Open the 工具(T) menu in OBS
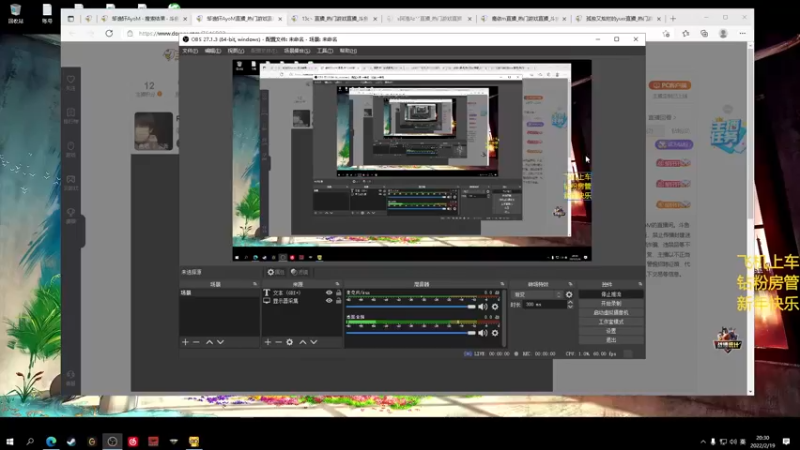The height and width of the screenshot is (450, 800). (325, 51)
